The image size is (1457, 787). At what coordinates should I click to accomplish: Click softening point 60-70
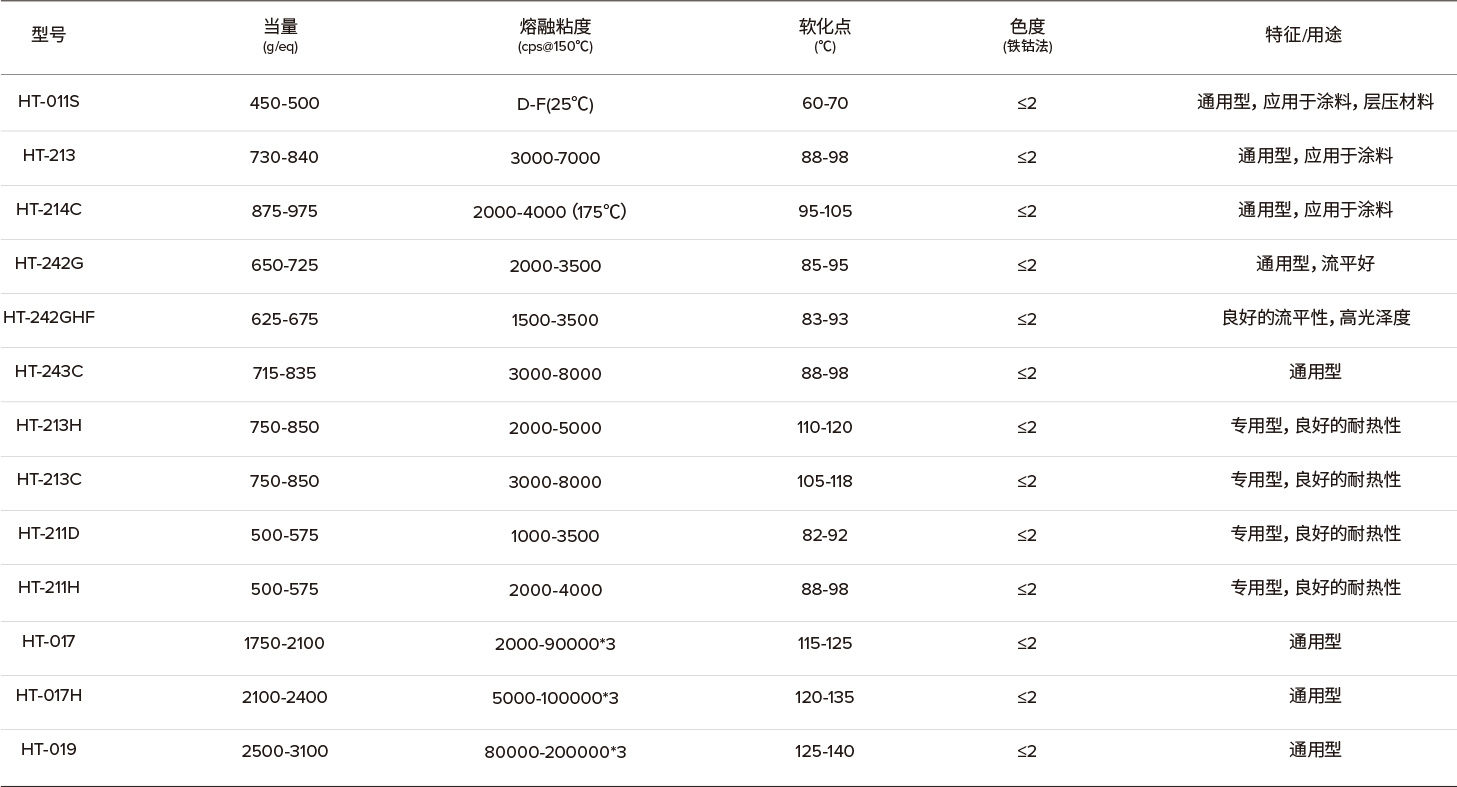pyautogui.click(x=825, y=104)
